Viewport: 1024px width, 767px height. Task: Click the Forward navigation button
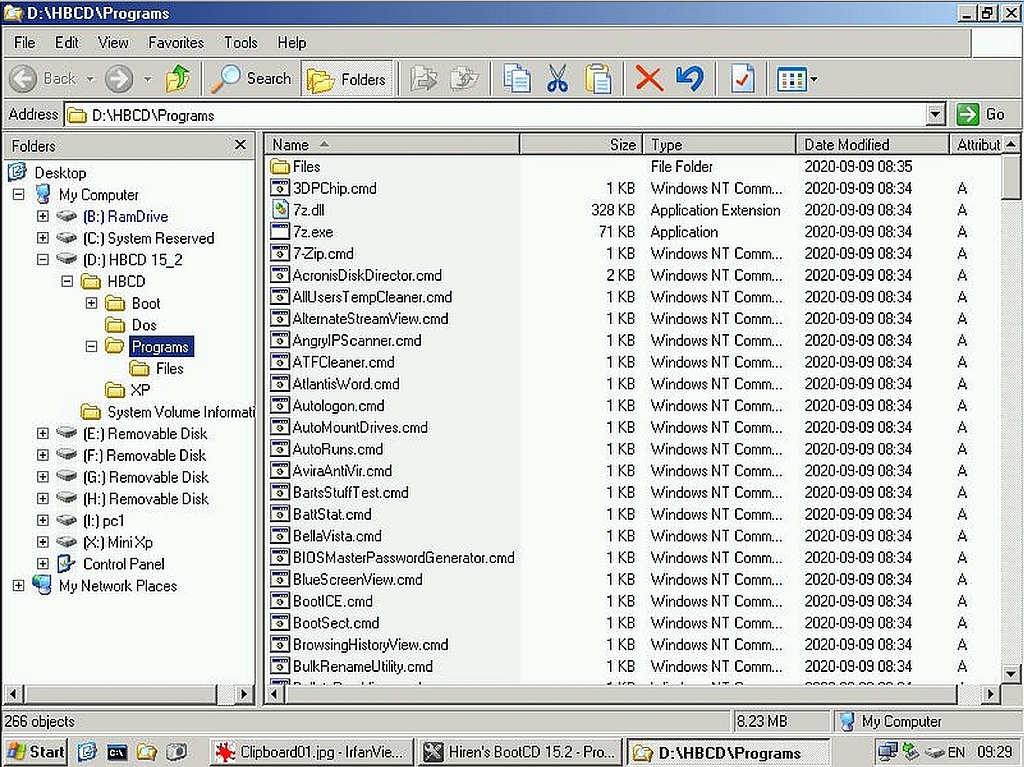pyautogui.click(x=119, y=79)
